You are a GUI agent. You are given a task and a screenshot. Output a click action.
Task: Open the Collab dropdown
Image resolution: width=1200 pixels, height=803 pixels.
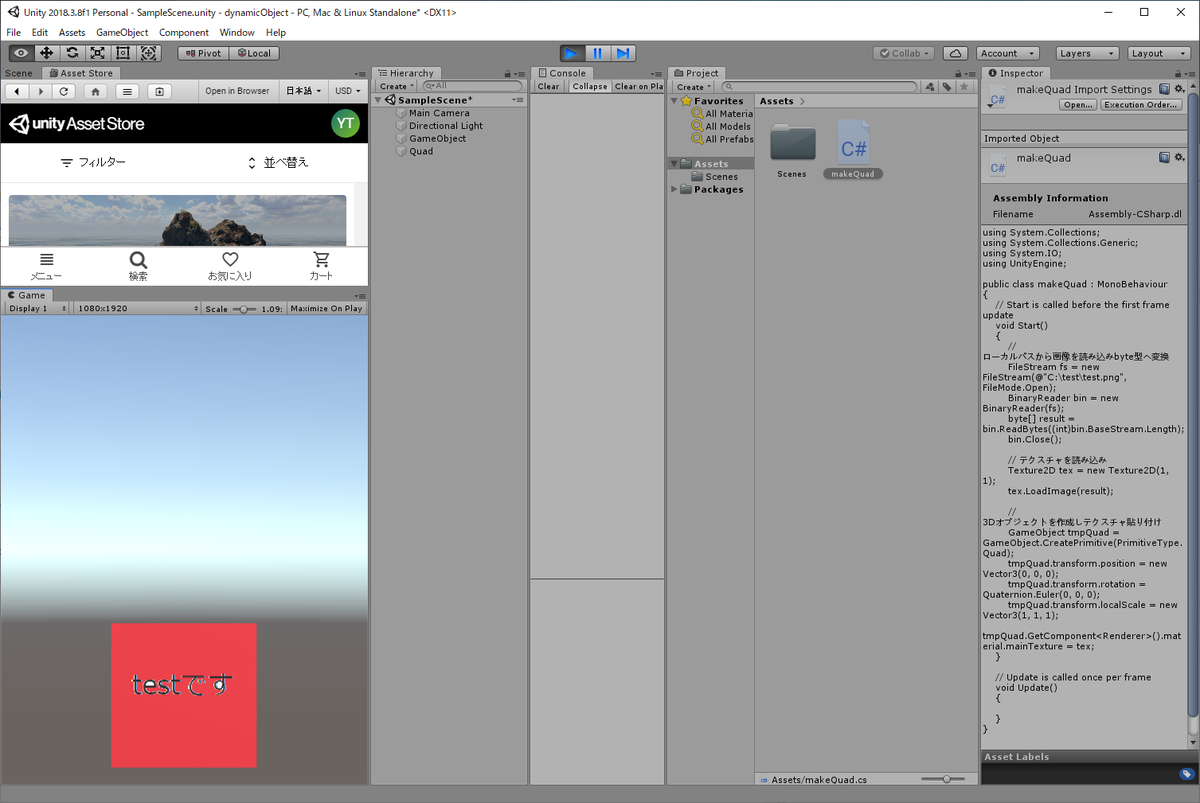(903, 53)
